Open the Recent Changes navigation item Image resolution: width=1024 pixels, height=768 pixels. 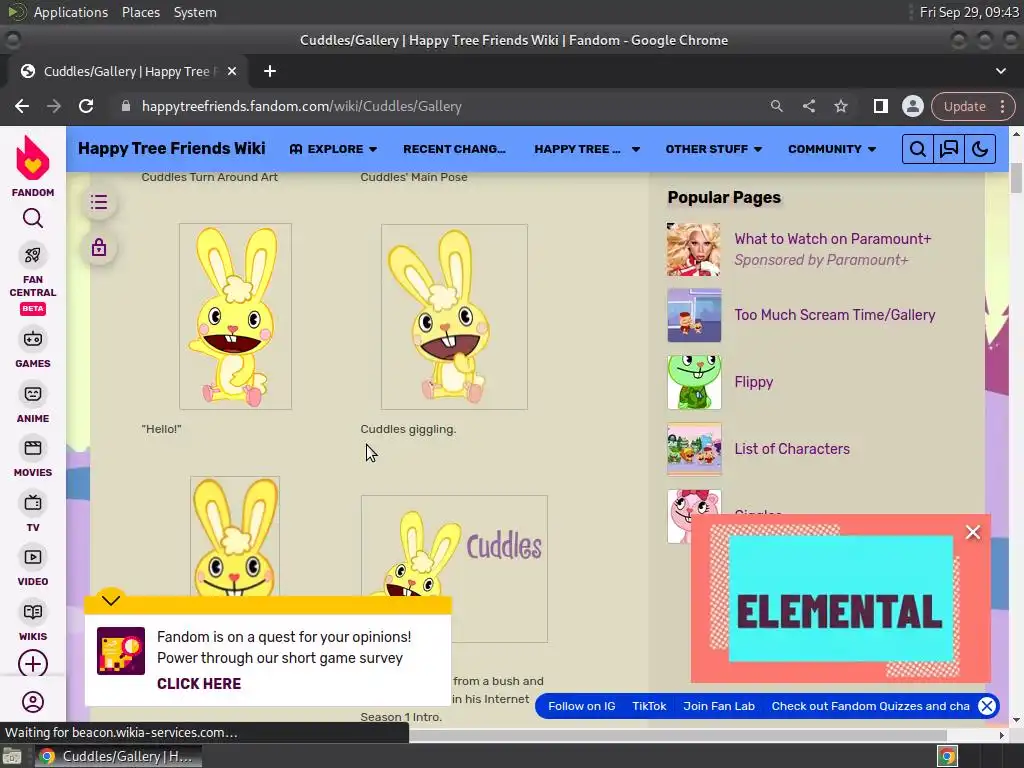click(454, 149)
